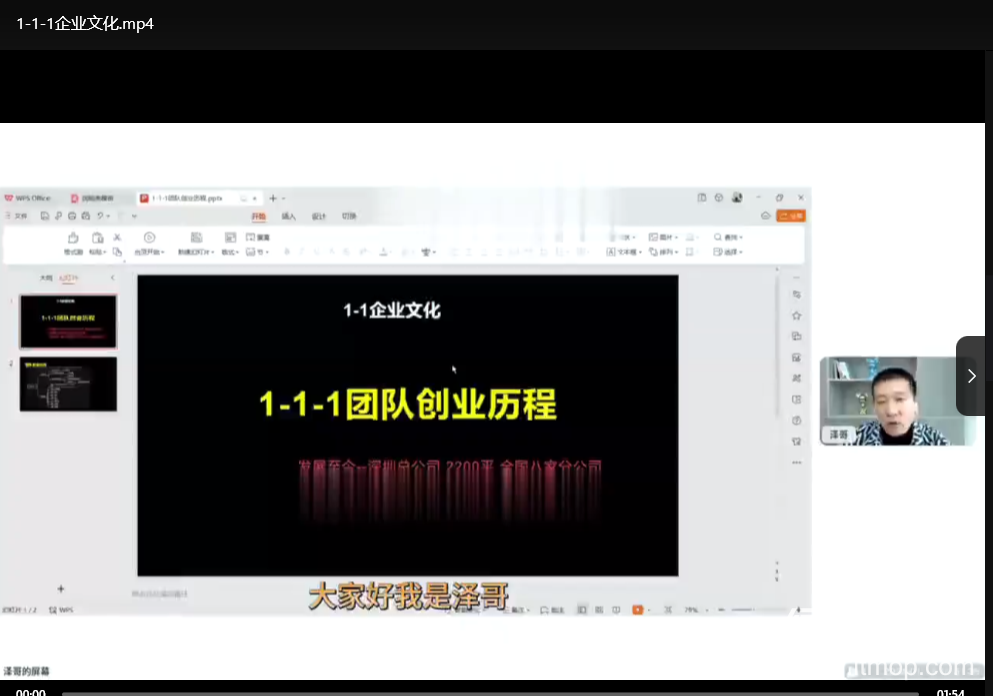Click the format painter icon

click(73, 238)
